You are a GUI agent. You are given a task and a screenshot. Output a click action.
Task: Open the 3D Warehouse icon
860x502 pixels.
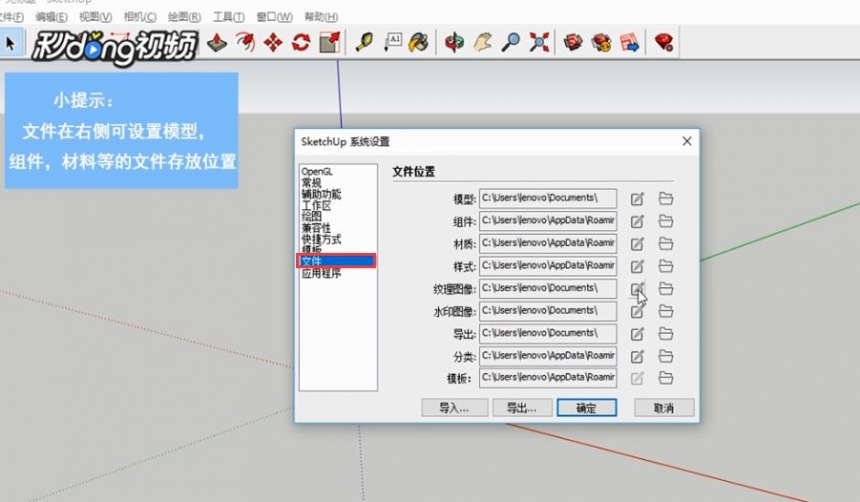point(573,42)
